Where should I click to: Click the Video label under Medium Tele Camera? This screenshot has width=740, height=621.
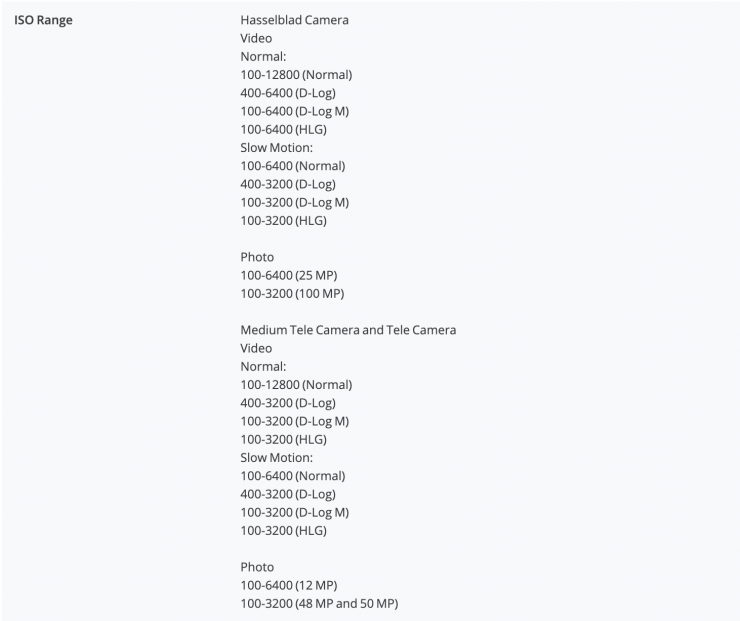click(256, 348)
